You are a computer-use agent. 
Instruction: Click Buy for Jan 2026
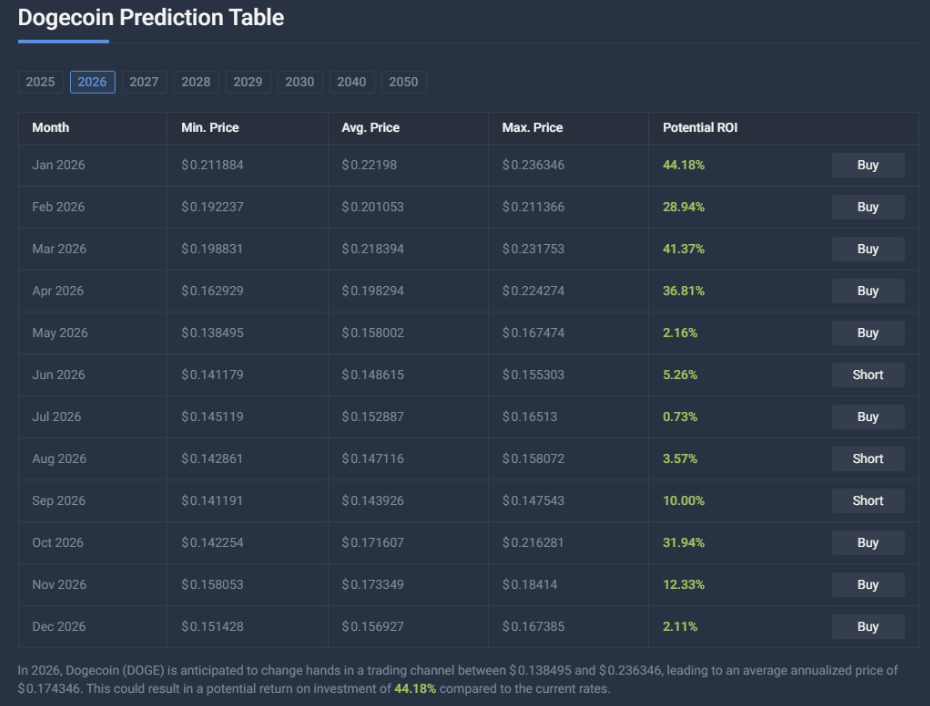868,165
